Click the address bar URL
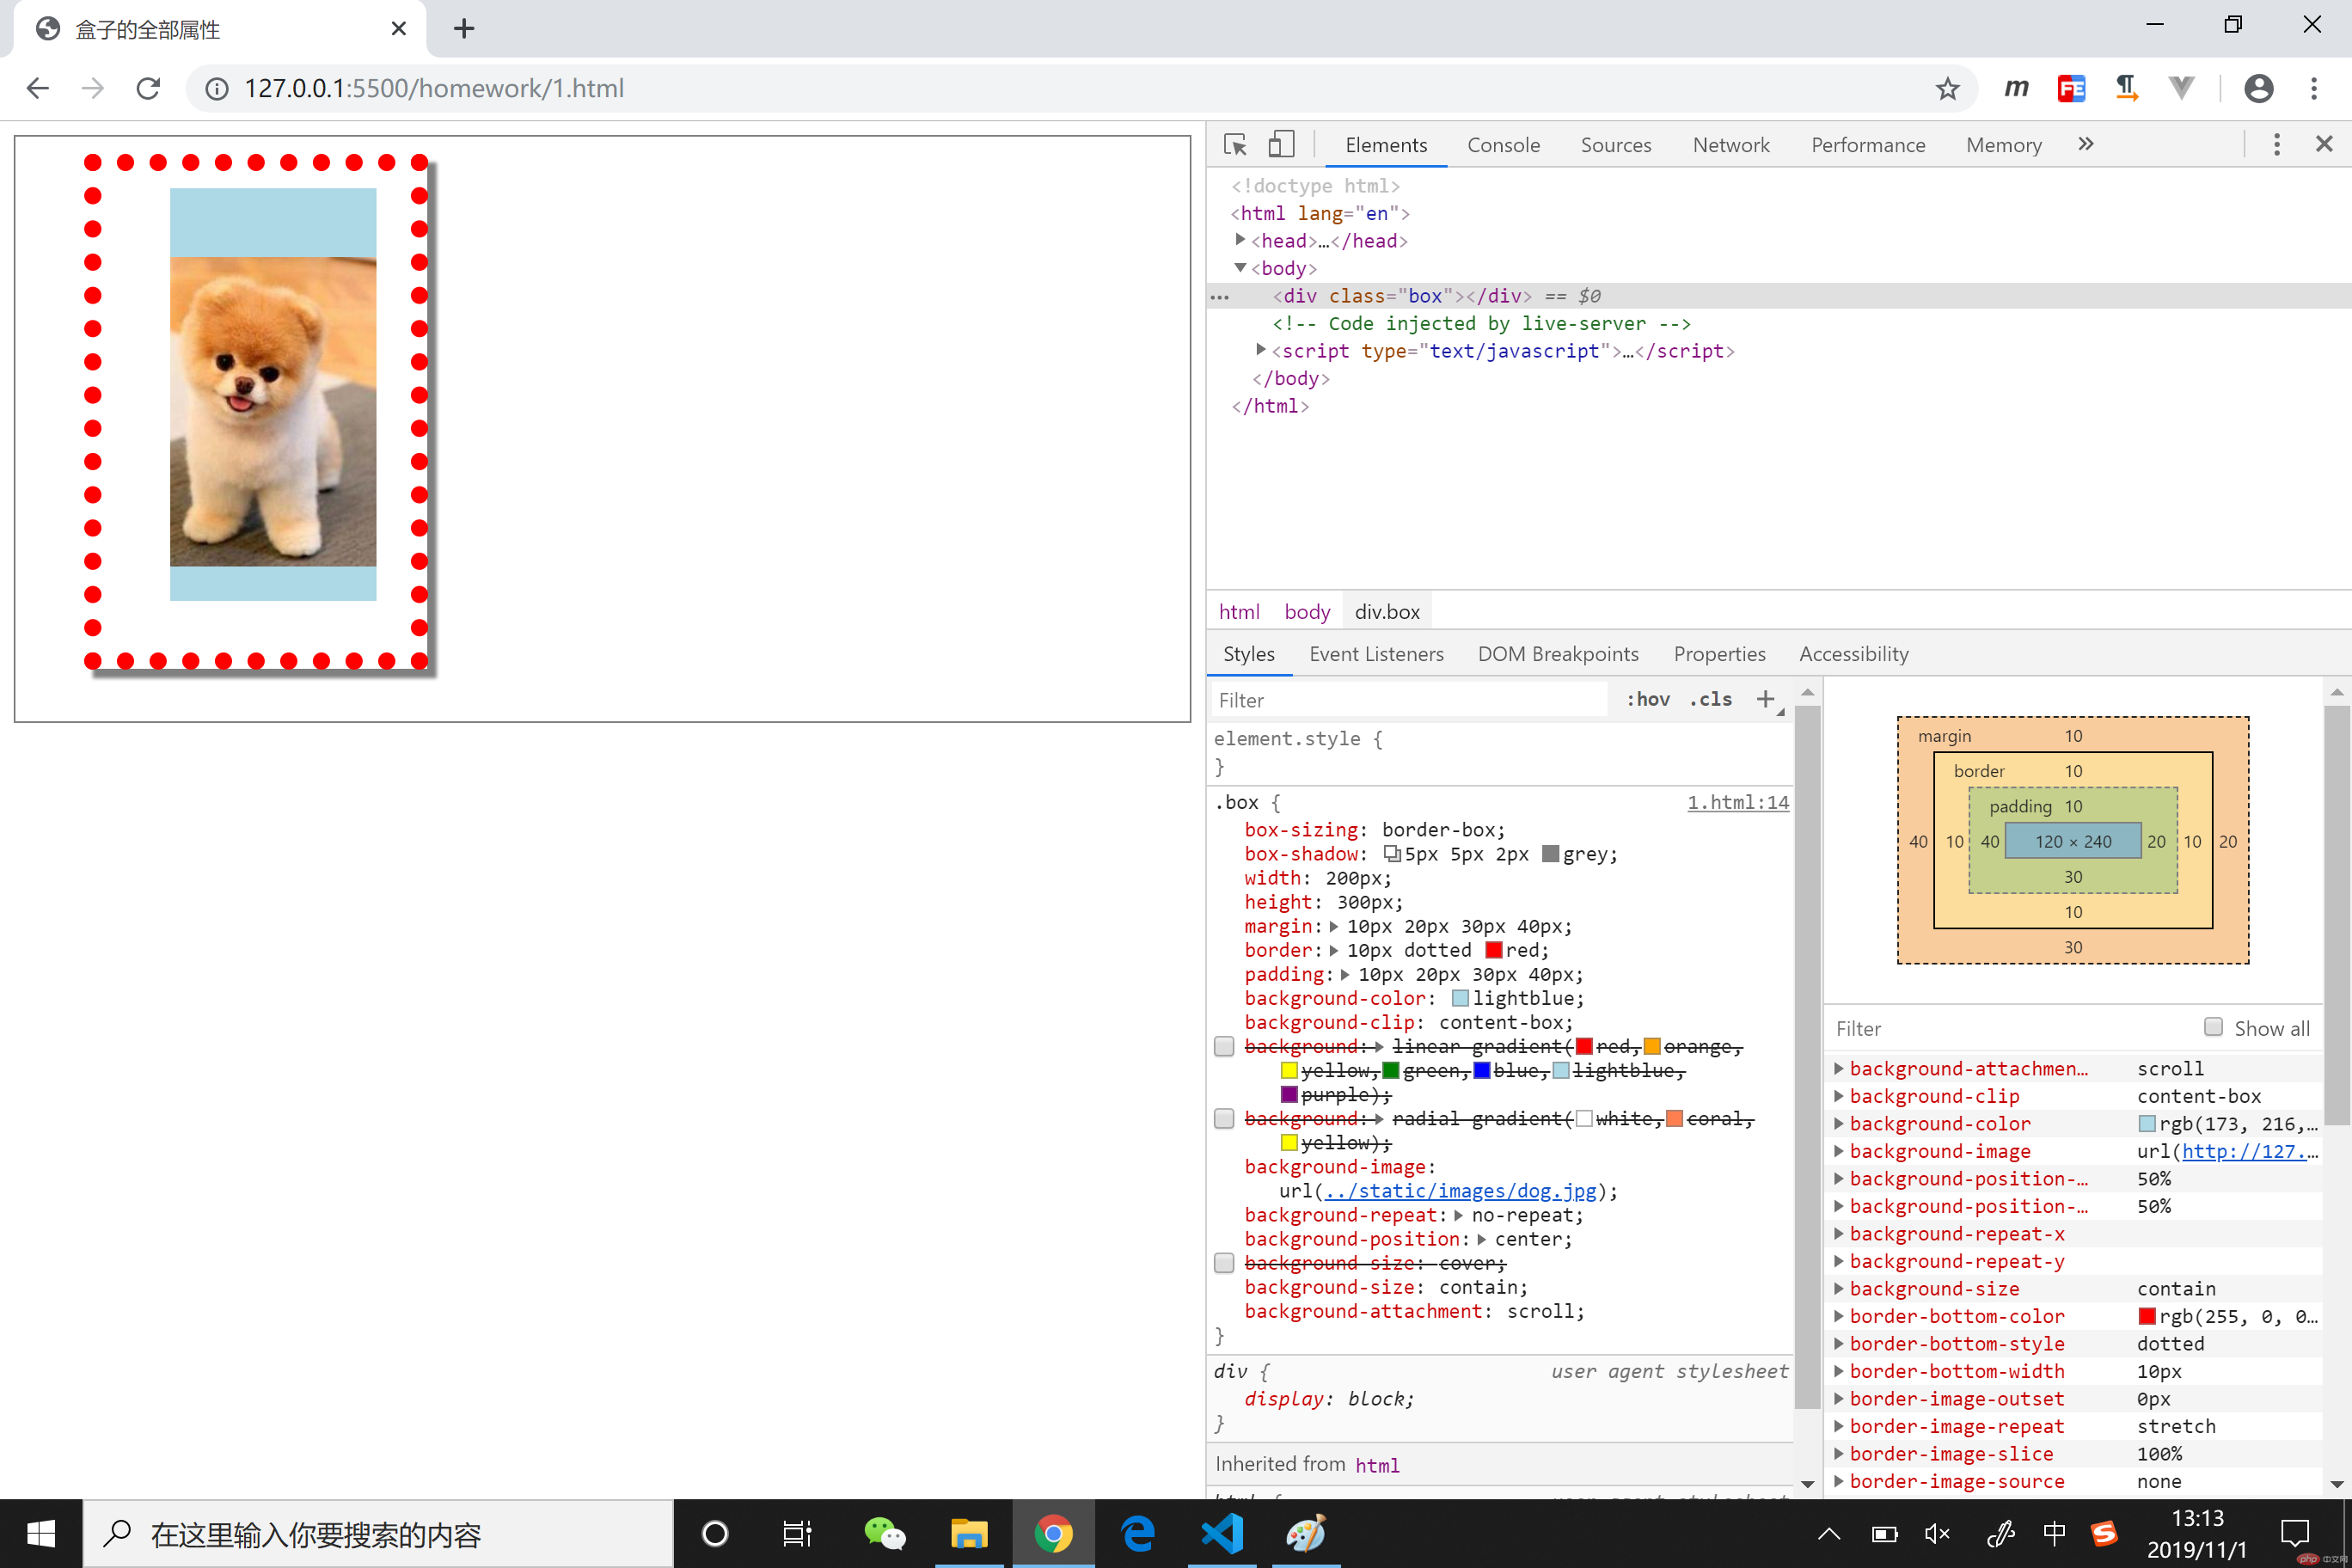Image resolution: width=2352 pixels, height=1568 pixels. (x=434, y=89)
